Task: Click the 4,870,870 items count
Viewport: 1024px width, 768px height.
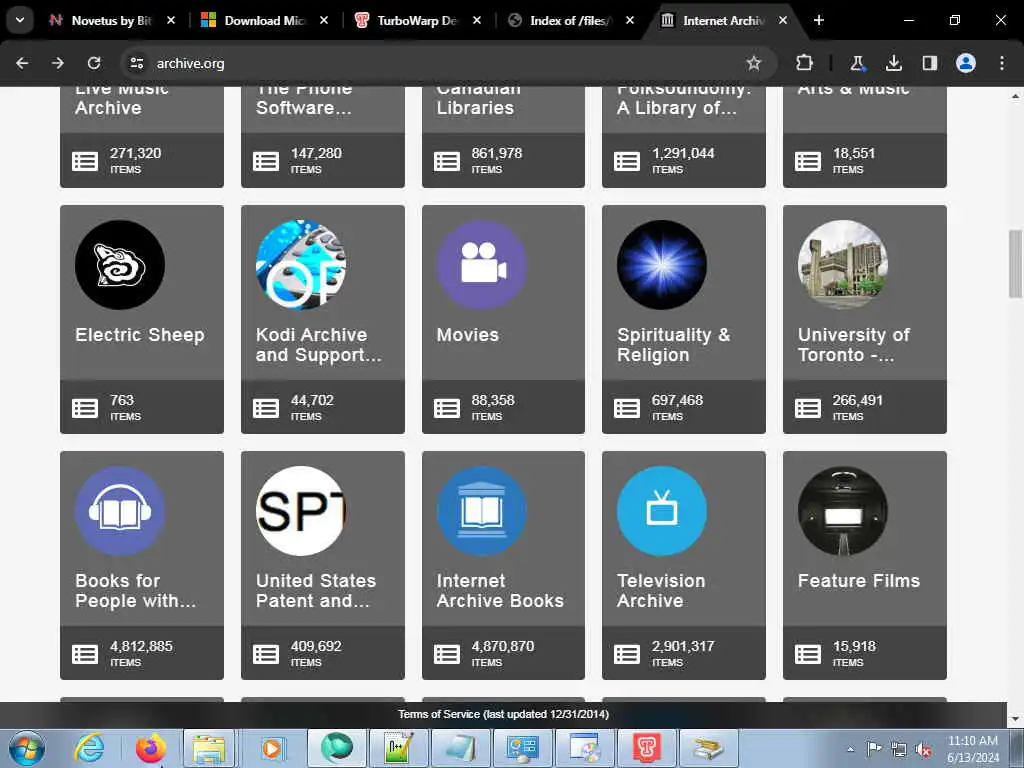Action: click(x=503, y=653)
